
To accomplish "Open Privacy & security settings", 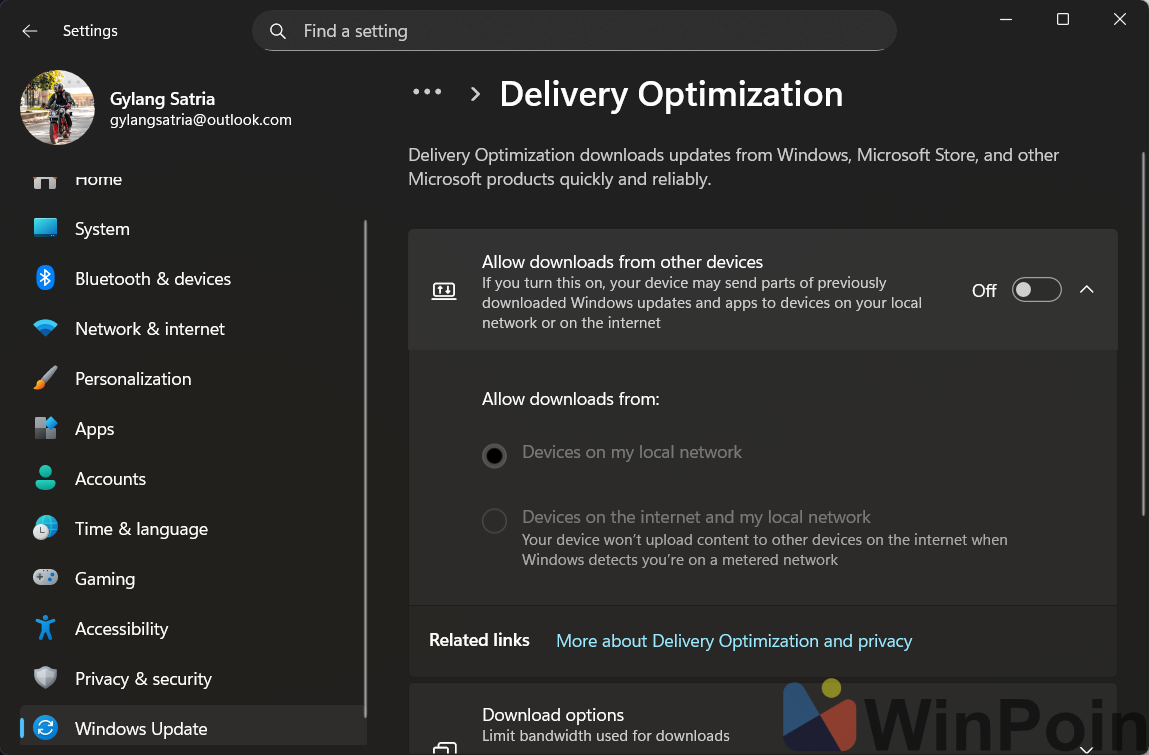I will (x=192, y=678).
